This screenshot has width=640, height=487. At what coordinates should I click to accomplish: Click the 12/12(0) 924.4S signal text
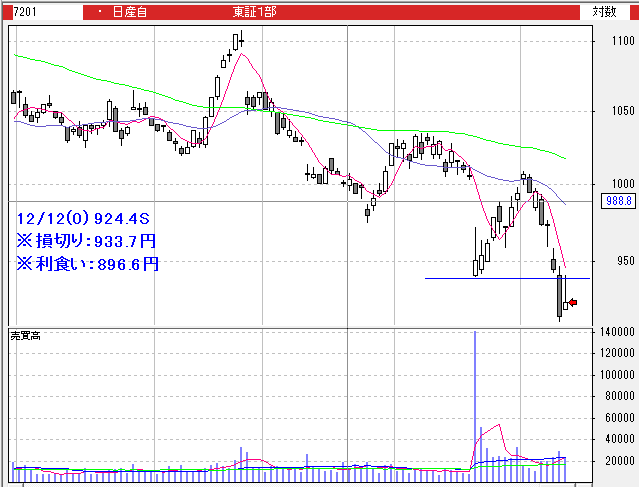(x=82, y=217)
